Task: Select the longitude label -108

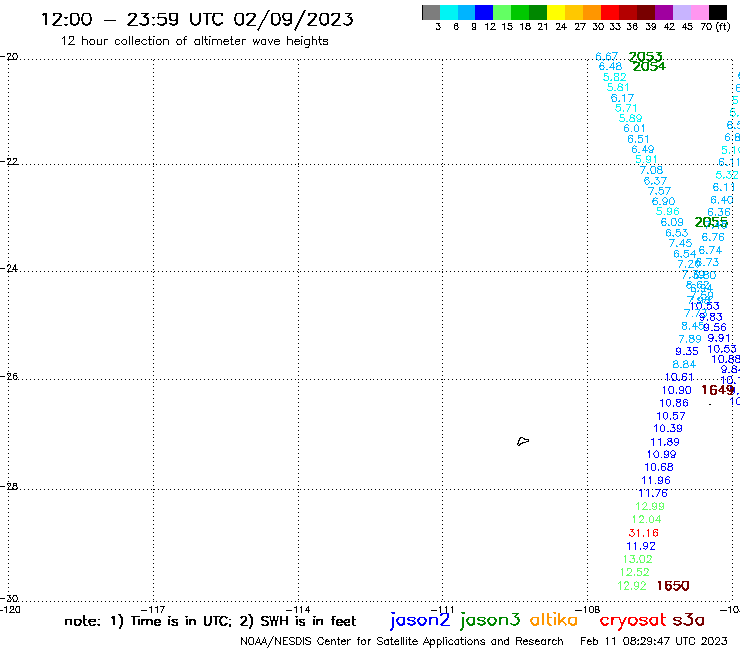Action: (588, 609)
